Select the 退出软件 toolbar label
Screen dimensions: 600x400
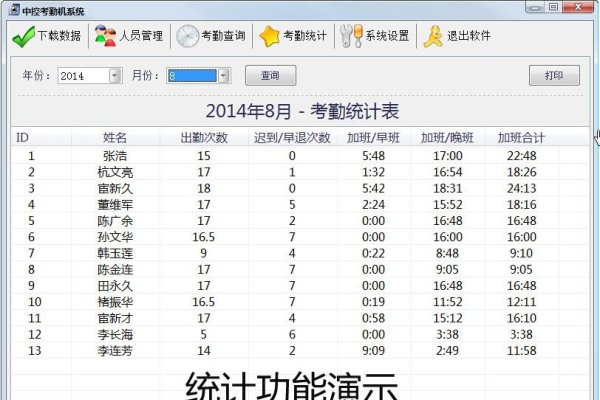tap(469, 36)
